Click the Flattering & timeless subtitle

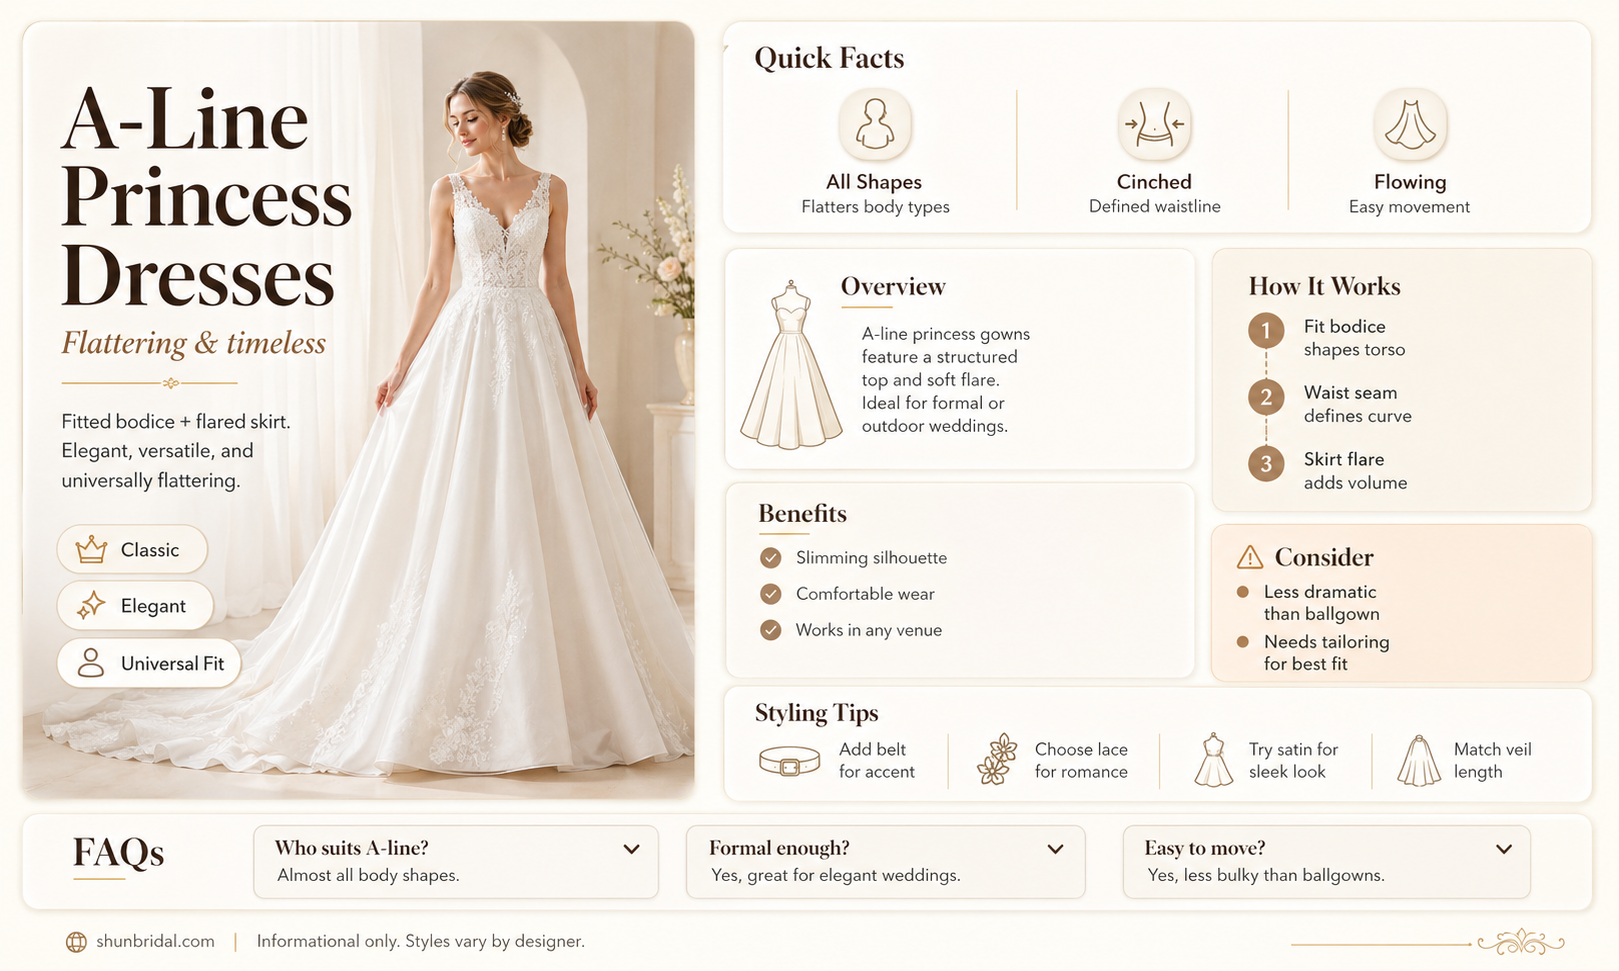[194, 343]
